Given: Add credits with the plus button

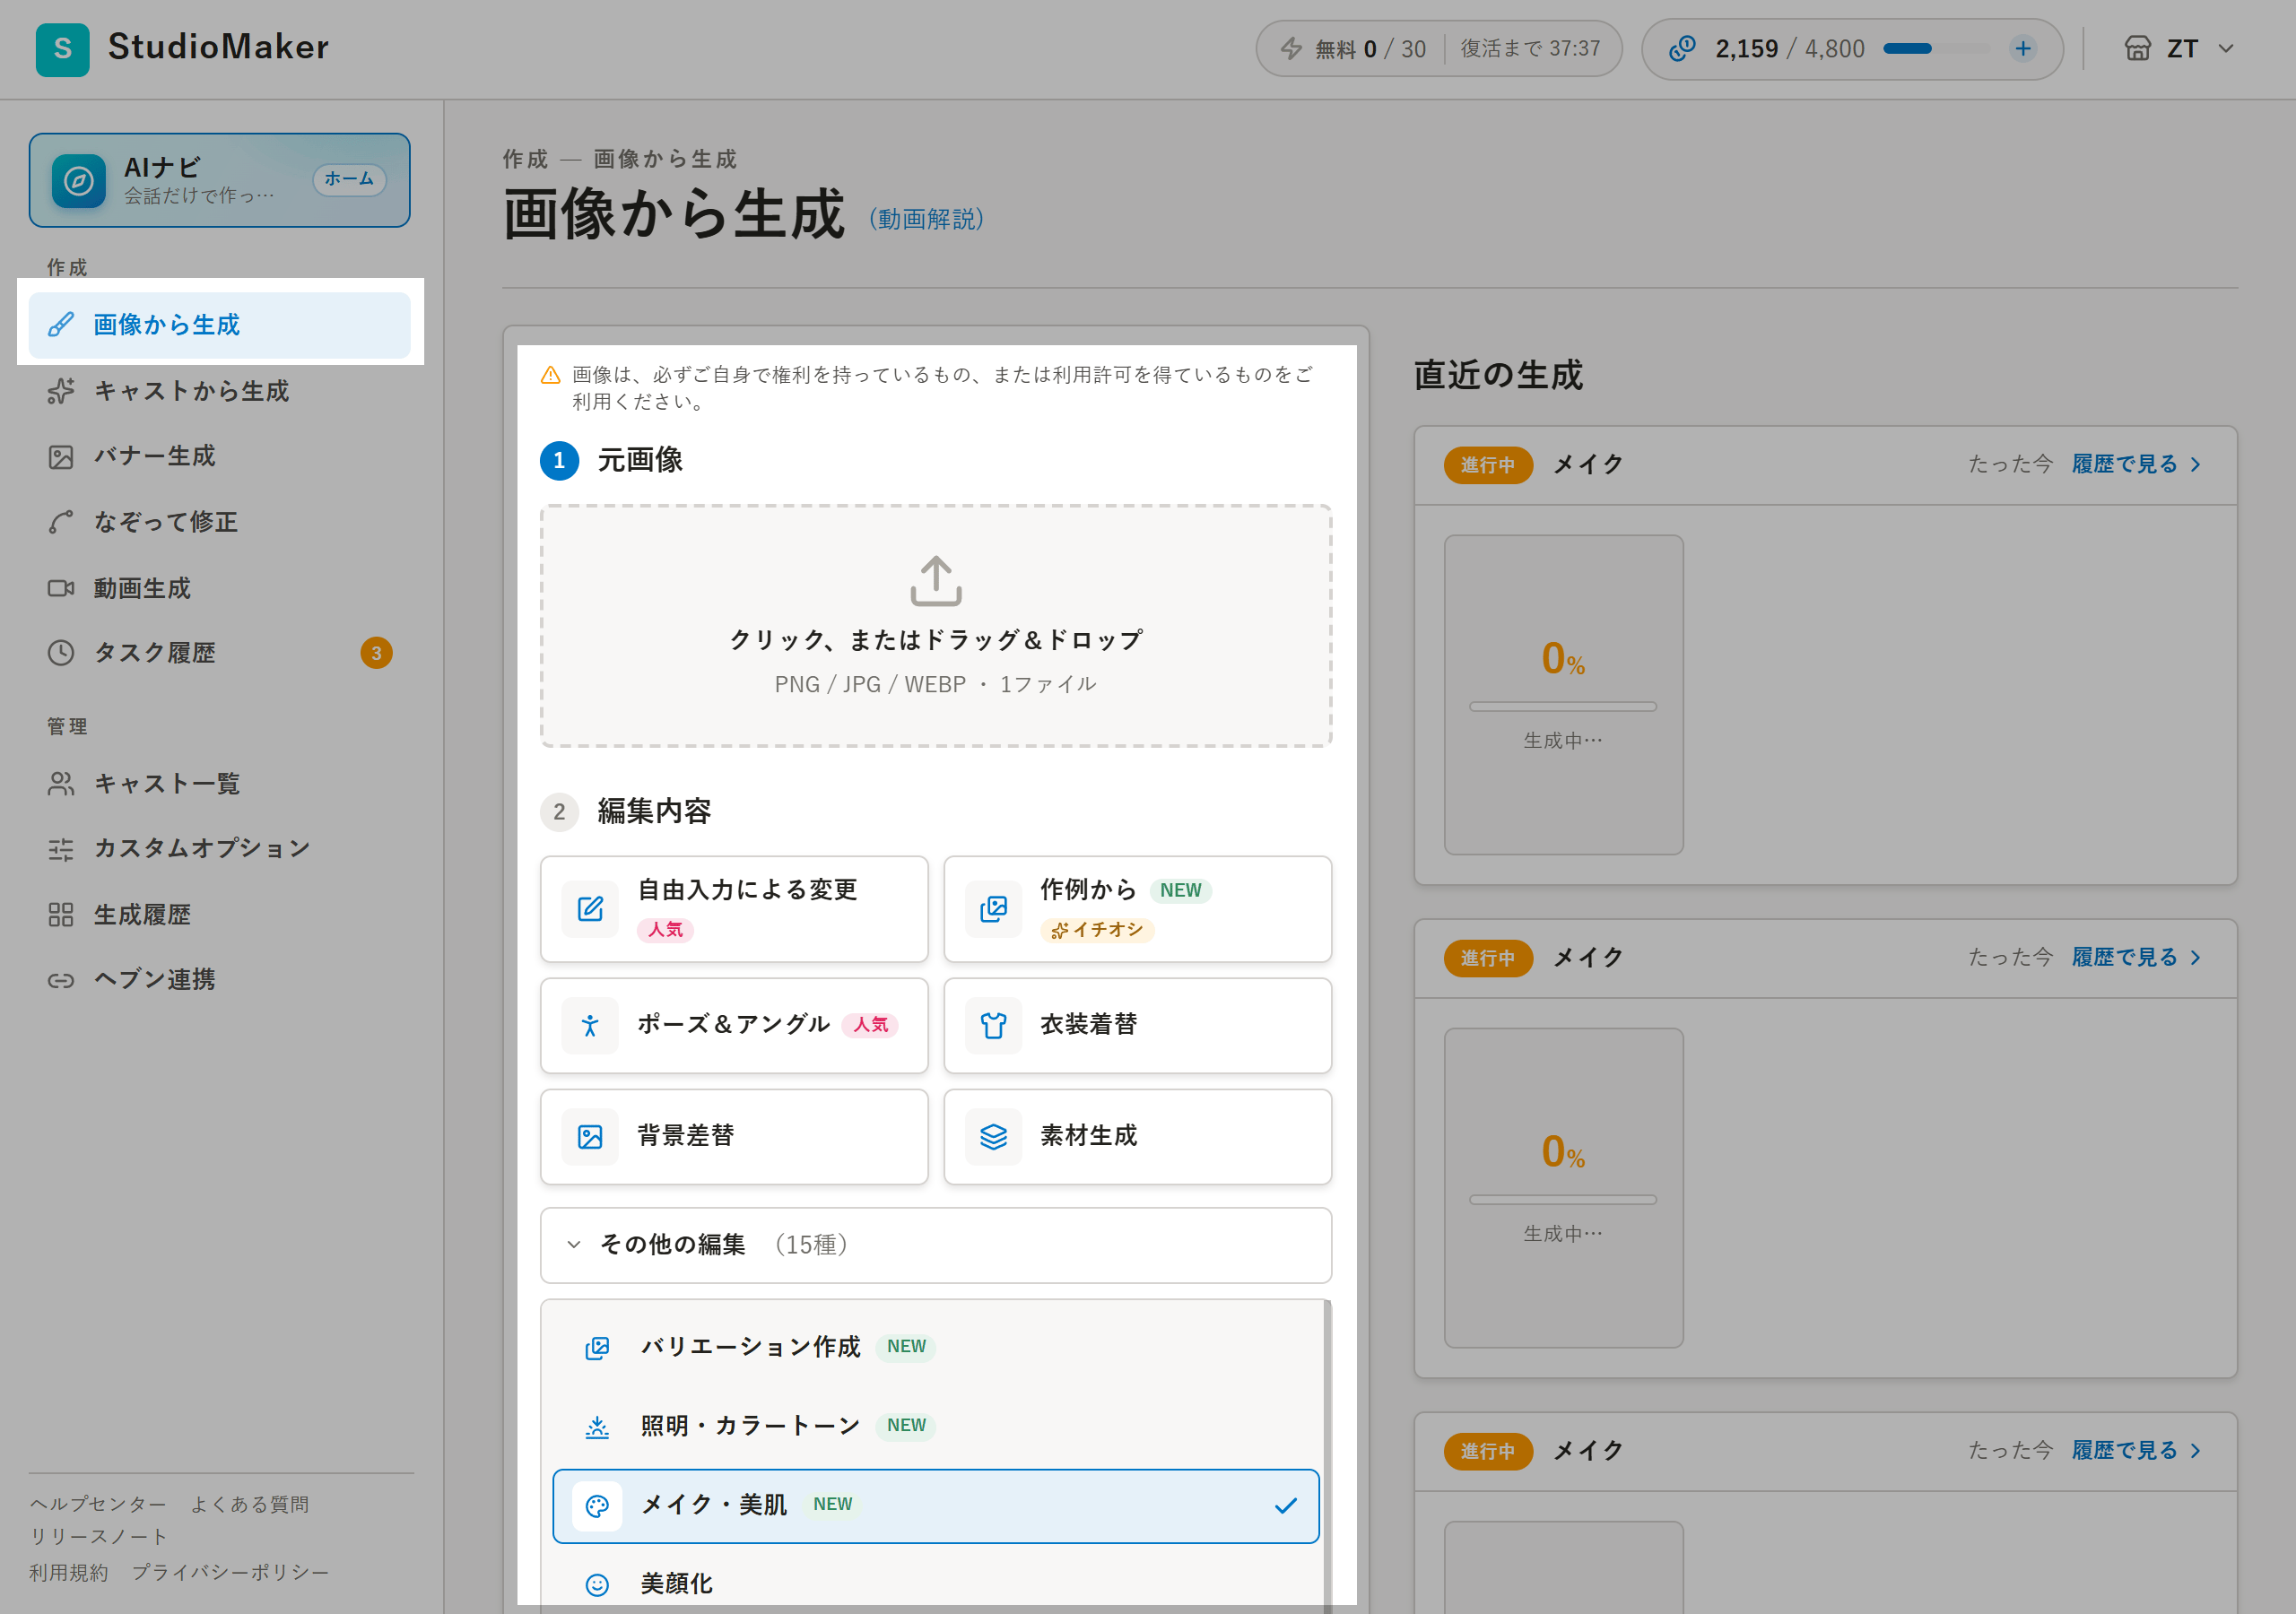Looking at the screenshot, I should pos(2023,48).
